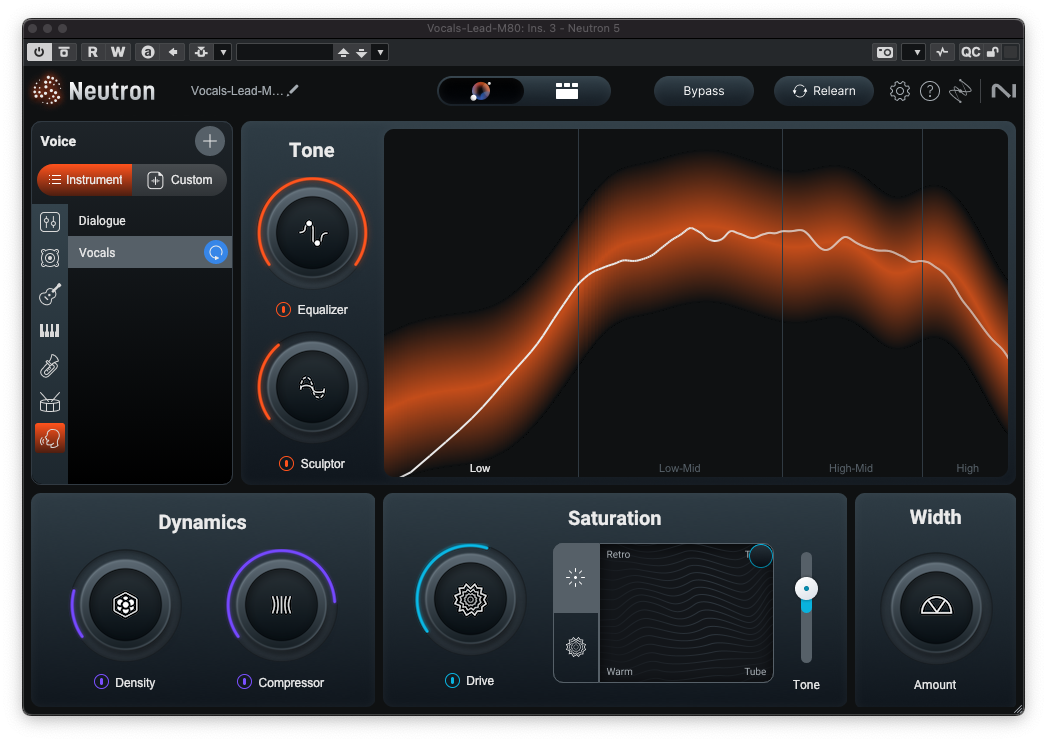The image size is (1047, 742).
Task: Open the dropdown beside the bypass icon
Action: [223, 51]
